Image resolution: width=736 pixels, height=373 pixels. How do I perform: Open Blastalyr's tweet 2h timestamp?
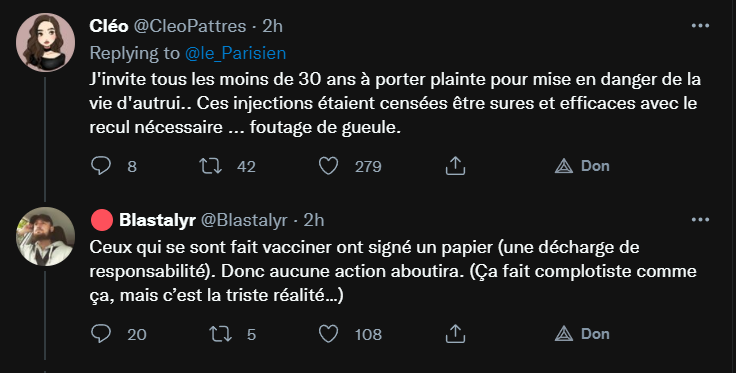(314, 220)
